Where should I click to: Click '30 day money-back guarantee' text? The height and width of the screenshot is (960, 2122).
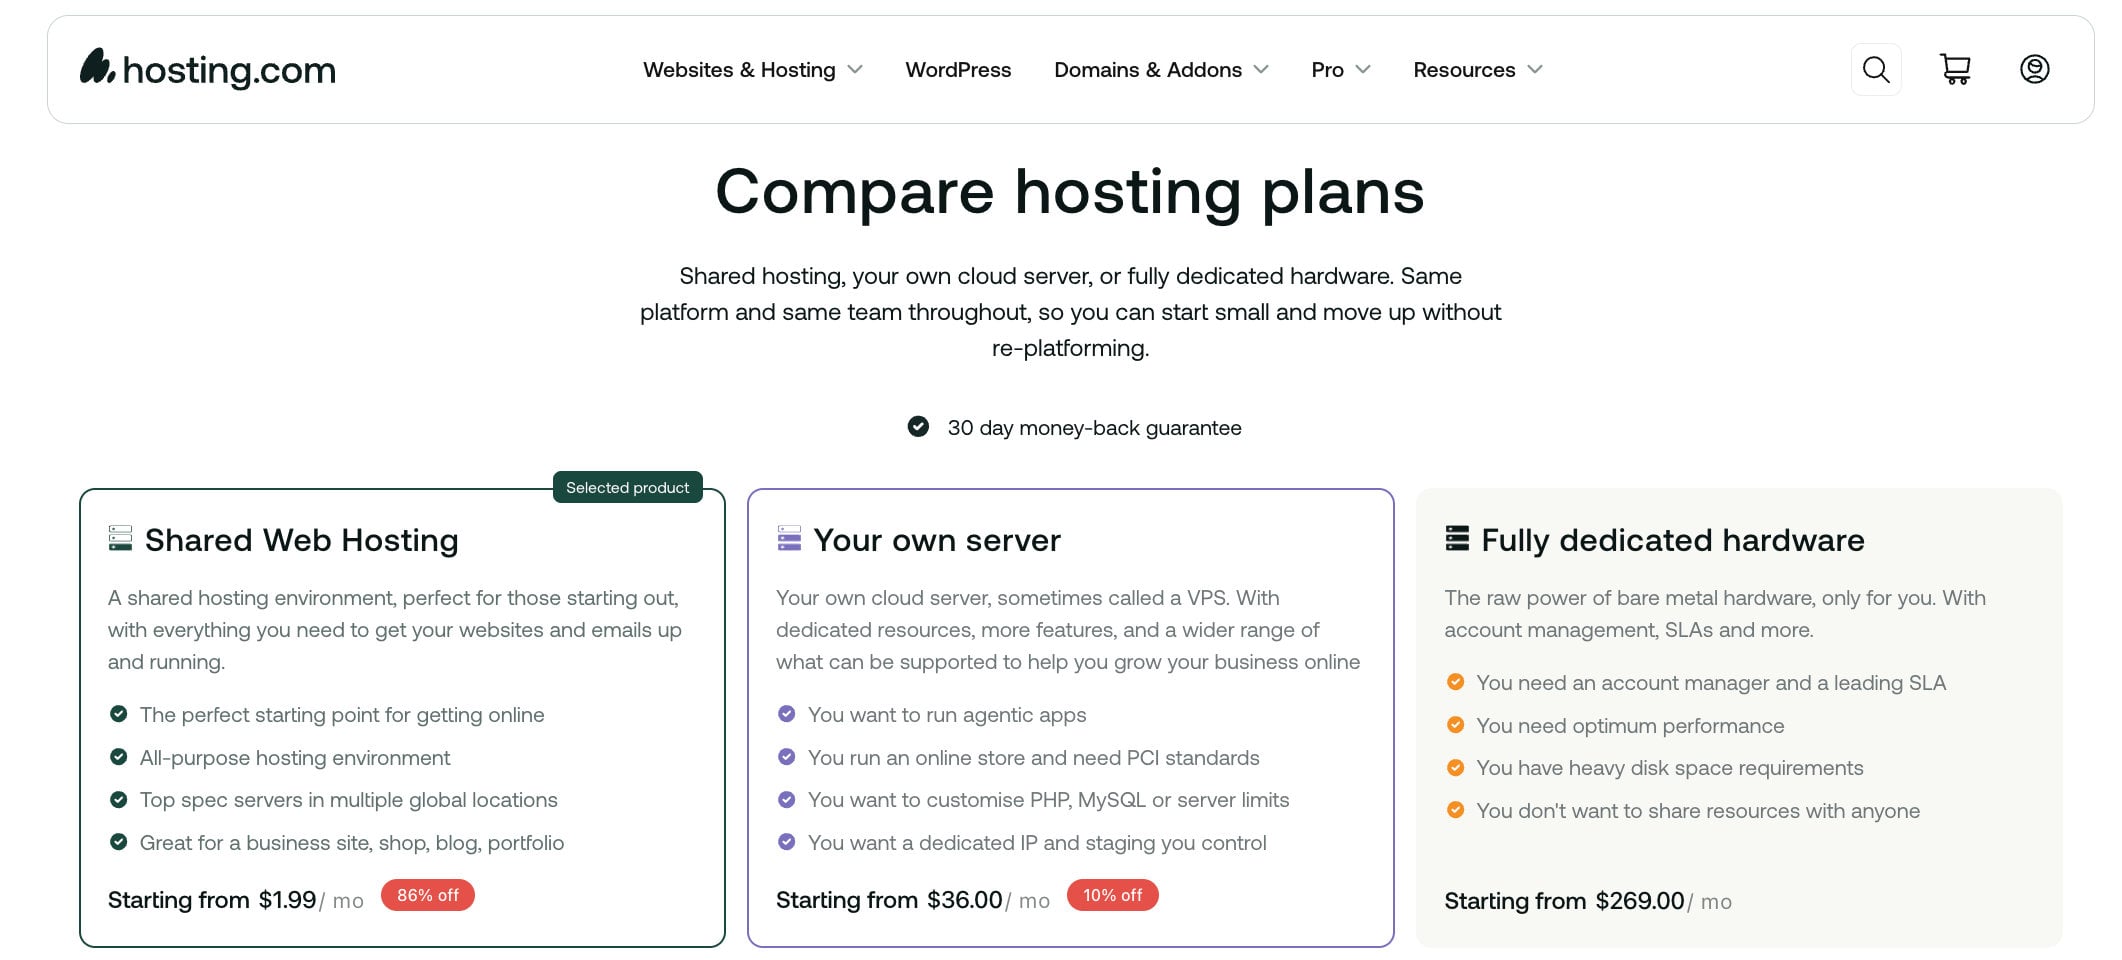point(1094,428)
